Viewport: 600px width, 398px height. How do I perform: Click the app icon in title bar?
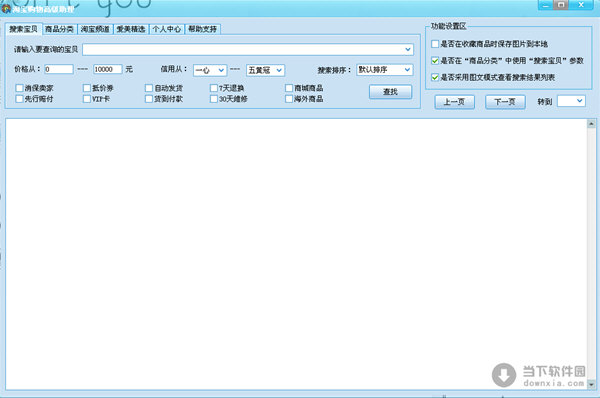[6, 8]
